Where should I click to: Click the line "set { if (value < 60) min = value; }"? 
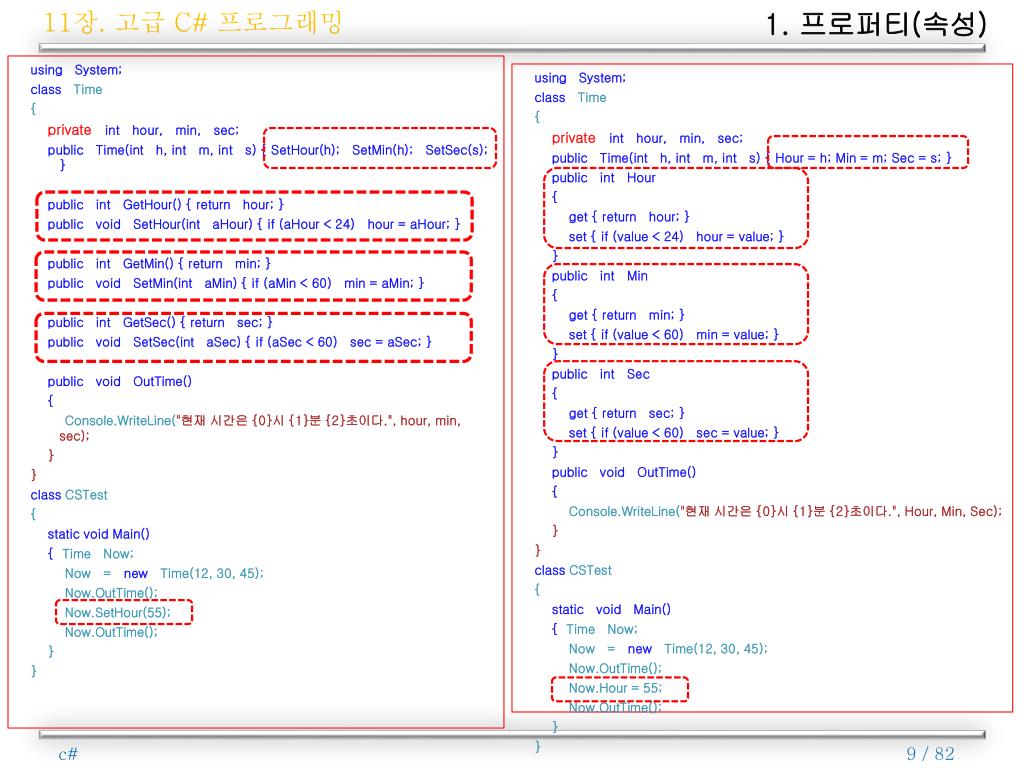(x=673, y=334)
